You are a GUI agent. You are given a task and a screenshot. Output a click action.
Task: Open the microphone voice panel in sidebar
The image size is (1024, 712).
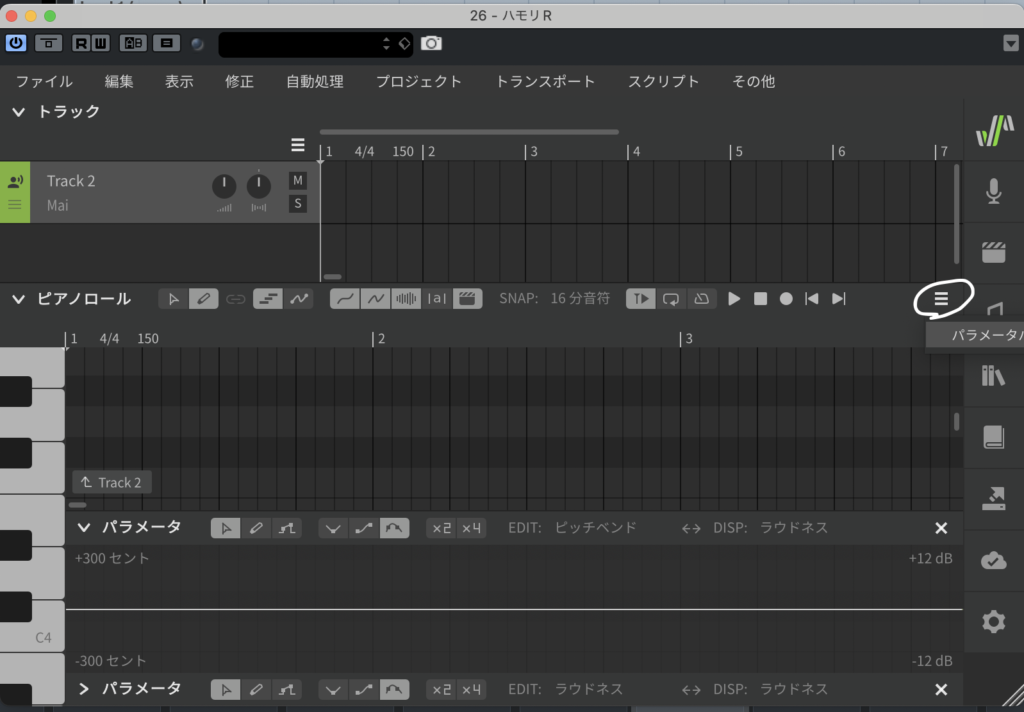(993, 191)
